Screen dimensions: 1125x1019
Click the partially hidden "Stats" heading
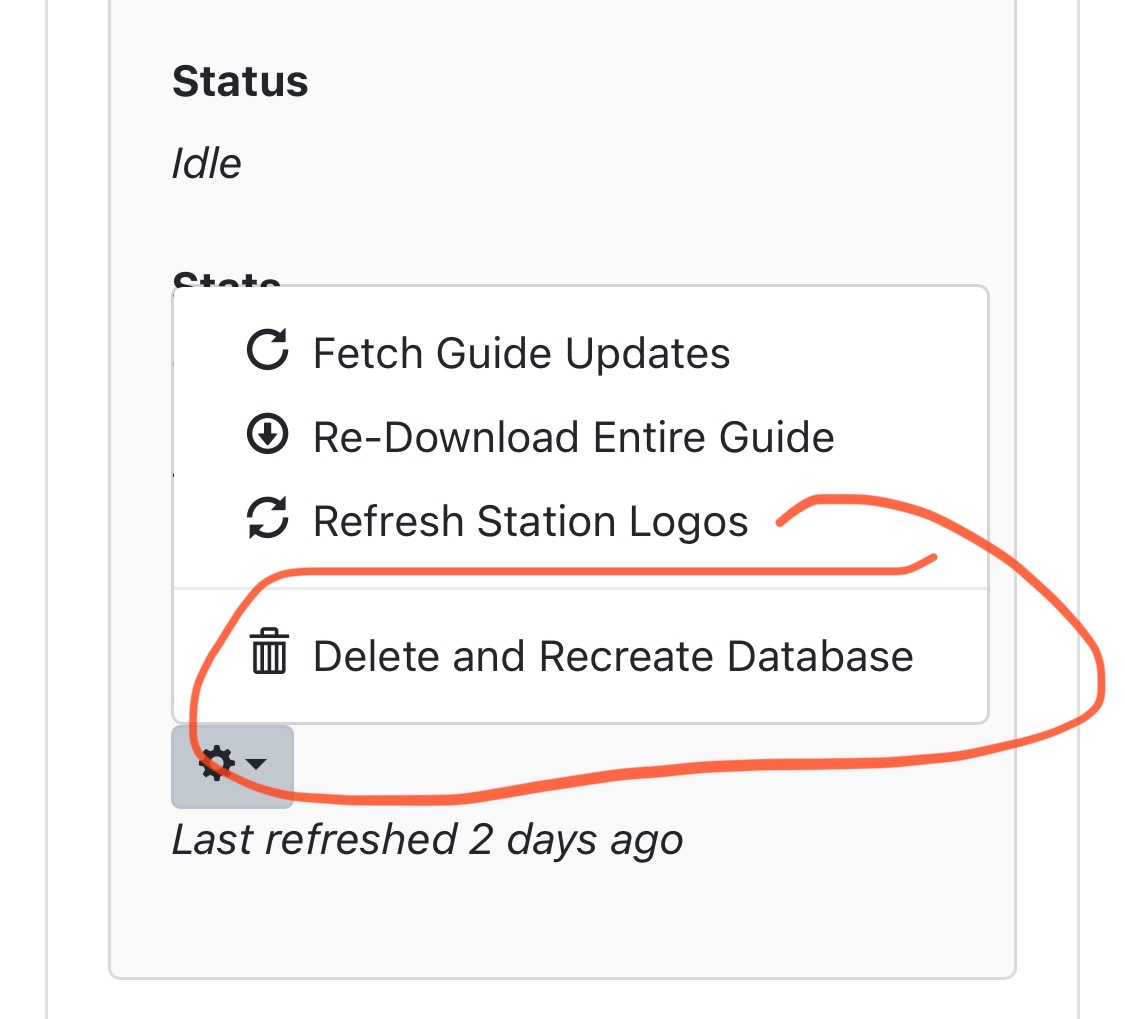point(226,282)
